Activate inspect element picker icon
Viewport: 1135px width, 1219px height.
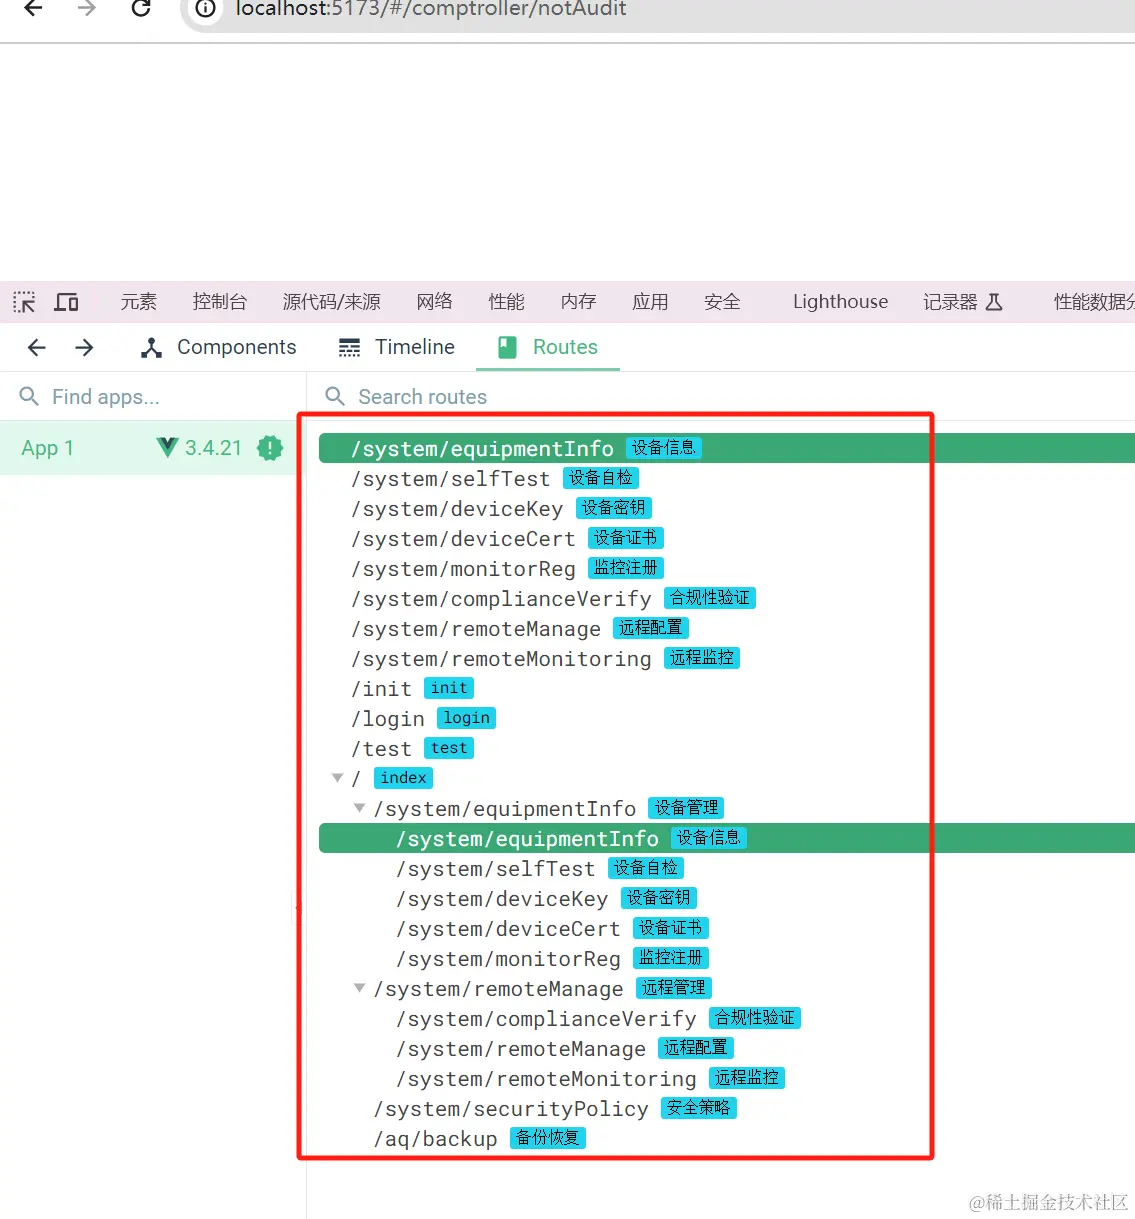point(24,302)
